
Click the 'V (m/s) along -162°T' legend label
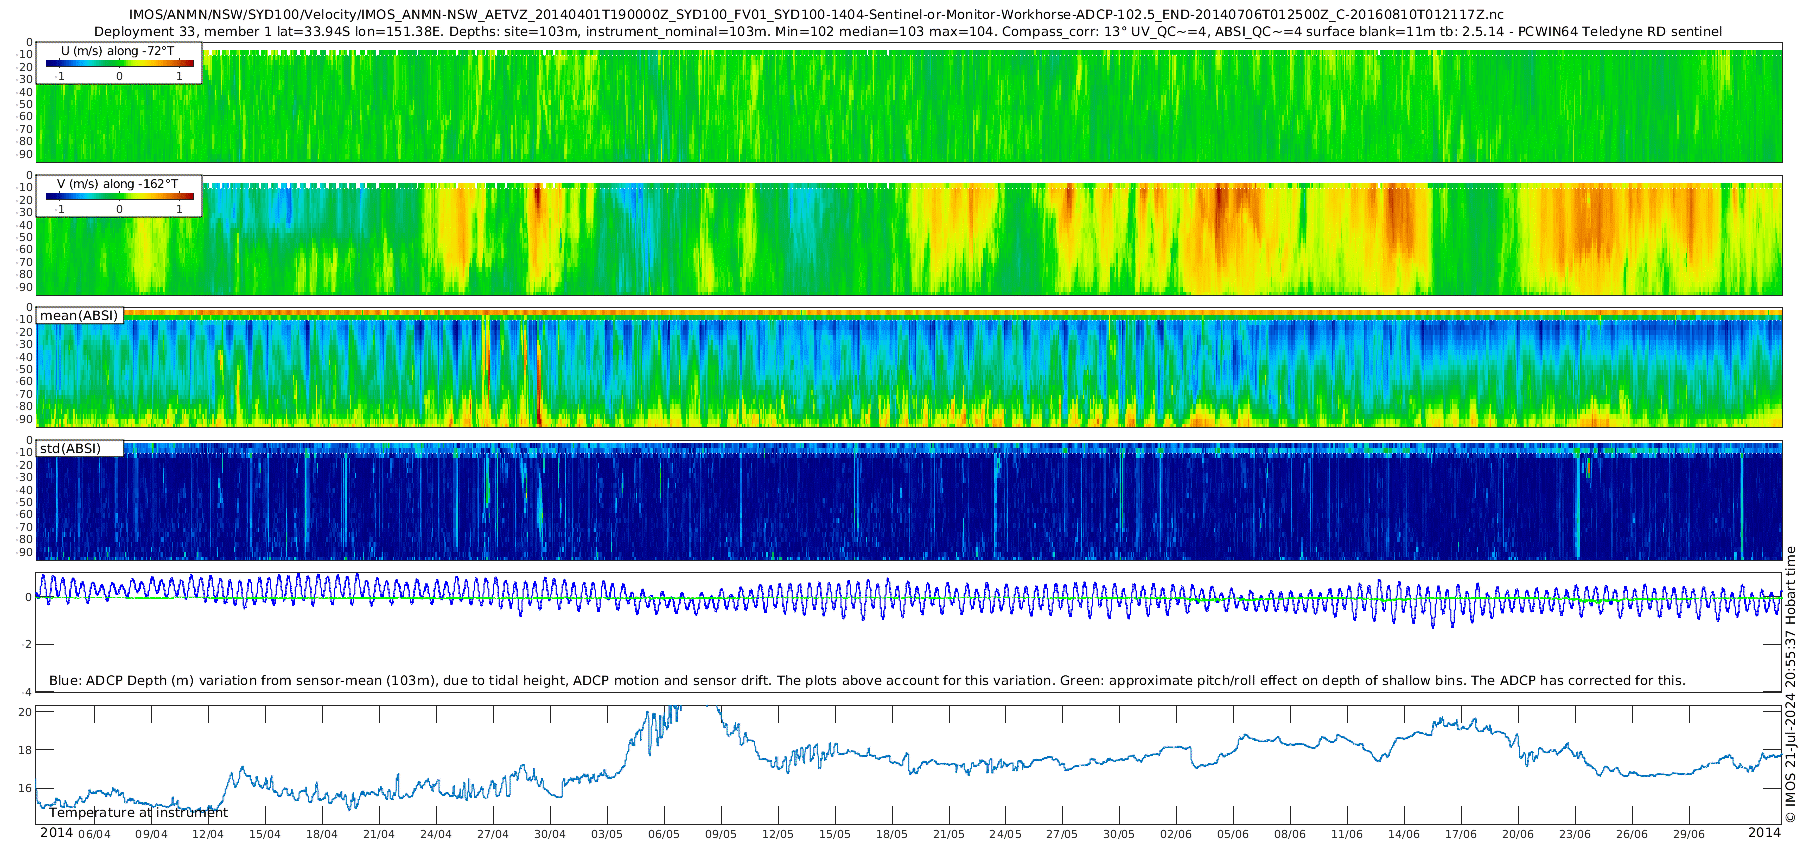click(x=117, y=184)
